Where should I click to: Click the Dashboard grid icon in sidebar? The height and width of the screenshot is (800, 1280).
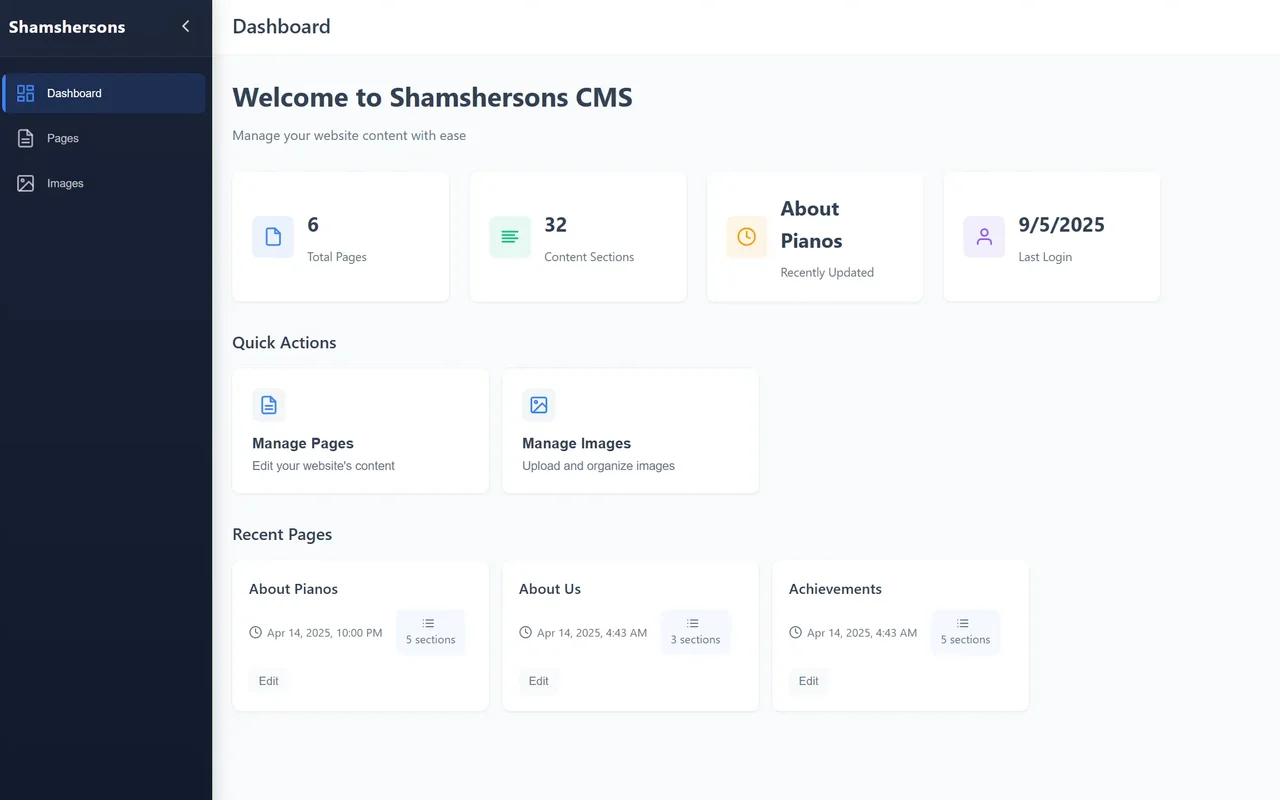26,93
